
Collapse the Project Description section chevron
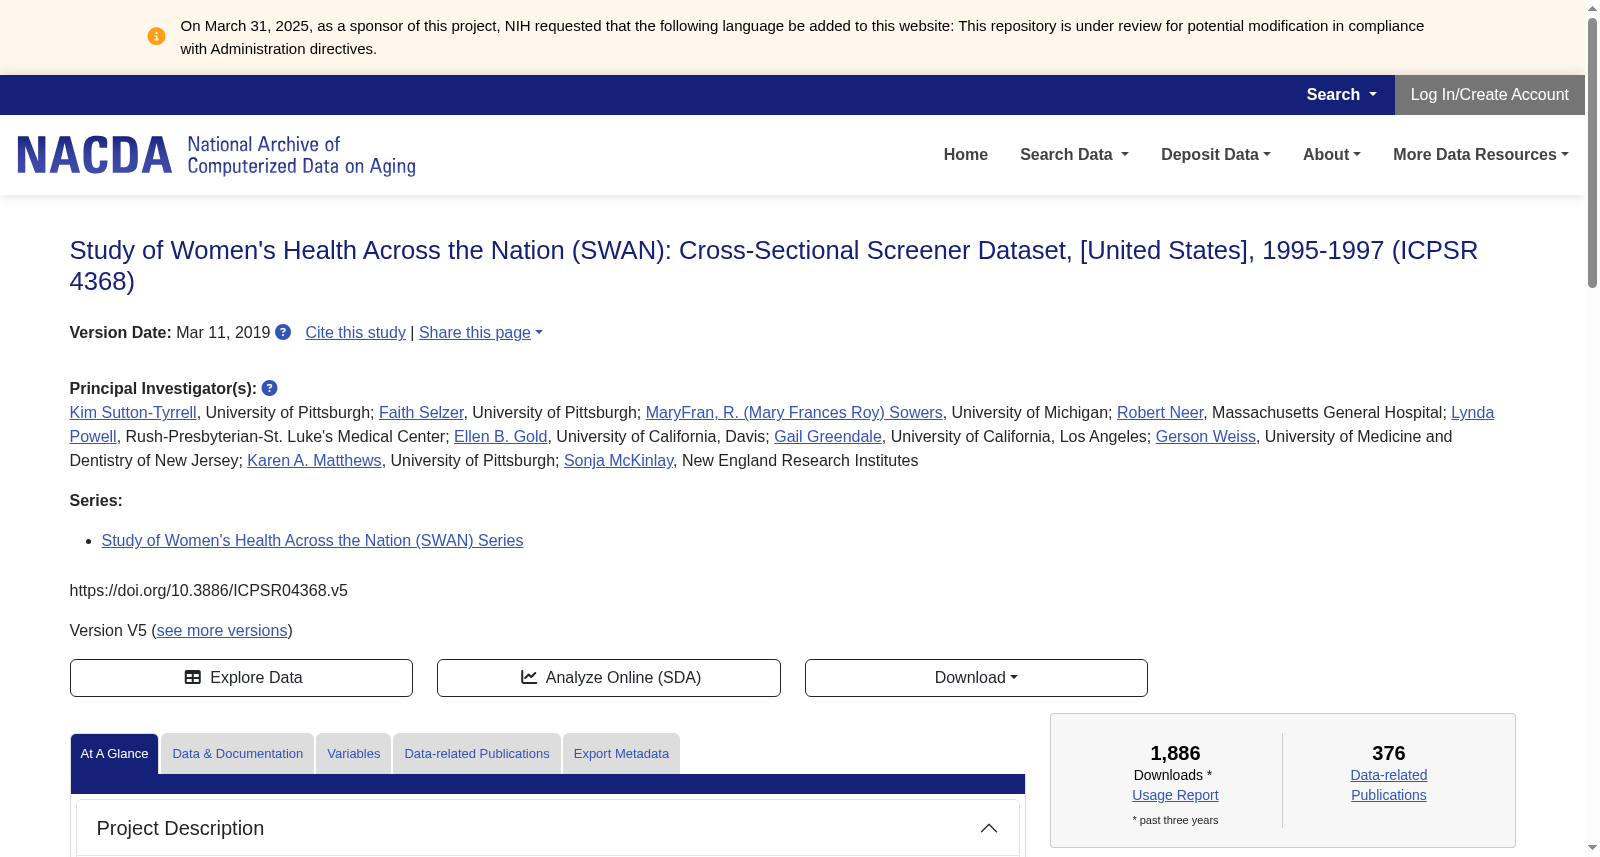point(989,828)
